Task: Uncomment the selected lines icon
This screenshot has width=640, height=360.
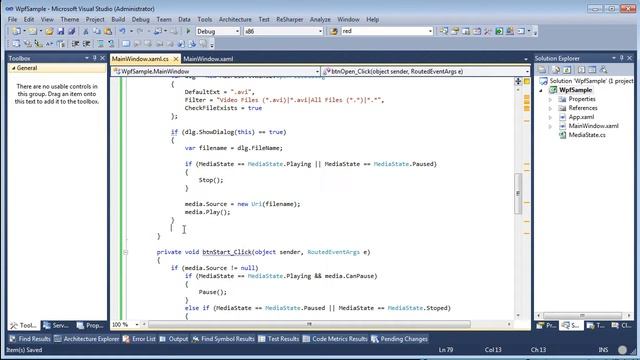Action: tap(111, 44)
